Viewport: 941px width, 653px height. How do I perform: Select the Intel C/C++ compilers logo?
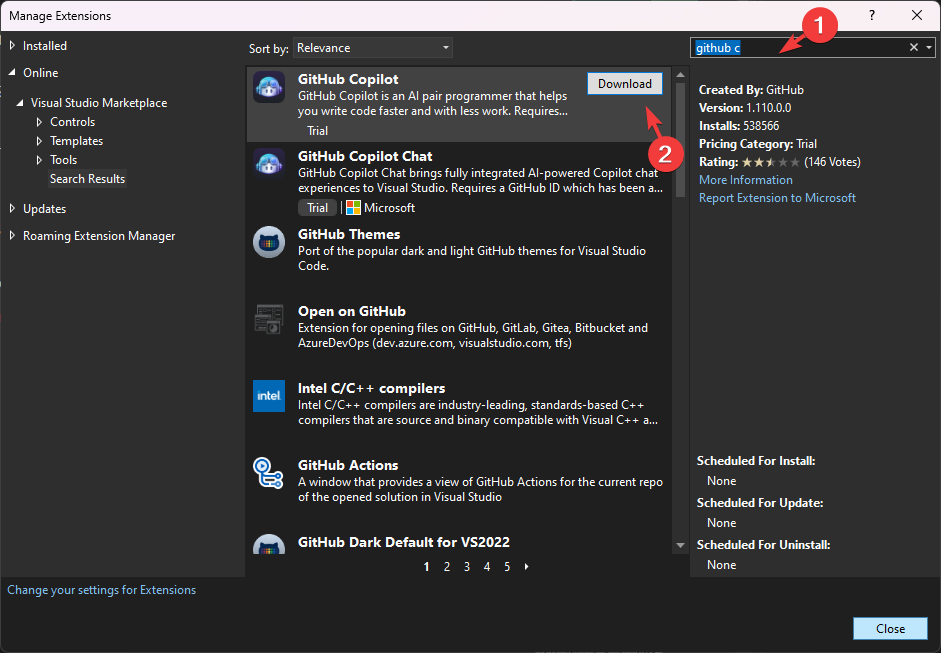pyautogui.click(x=269, y=396)
